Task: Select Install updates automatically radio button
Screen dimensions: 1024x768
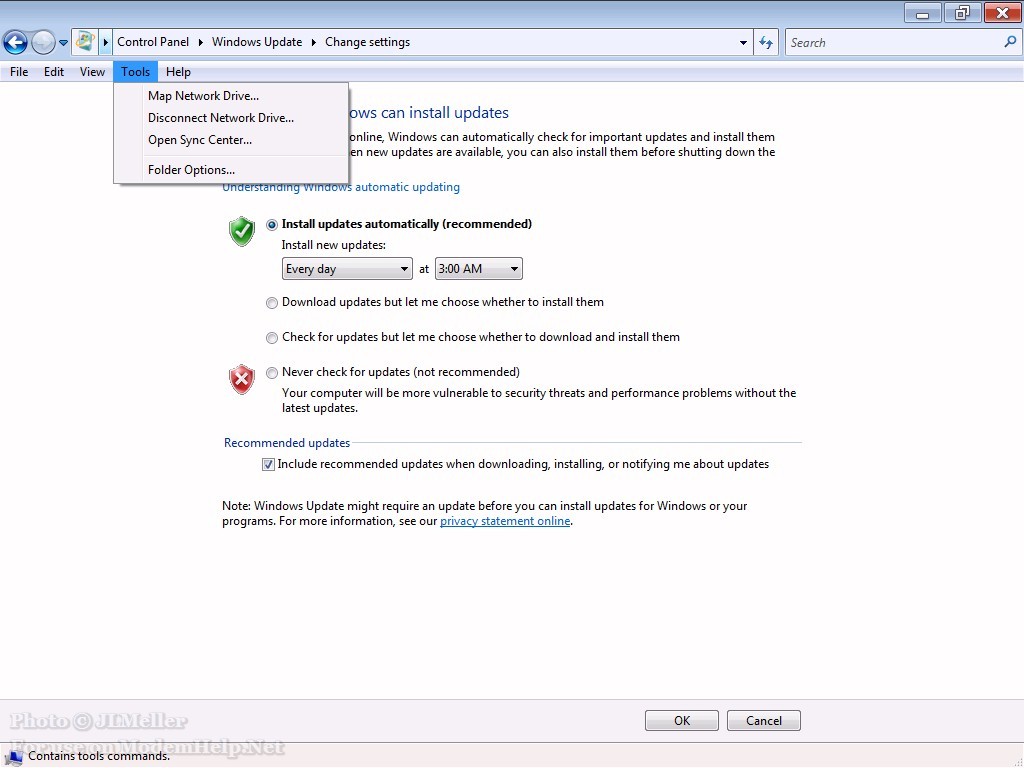Action: (x=272, y=225)
